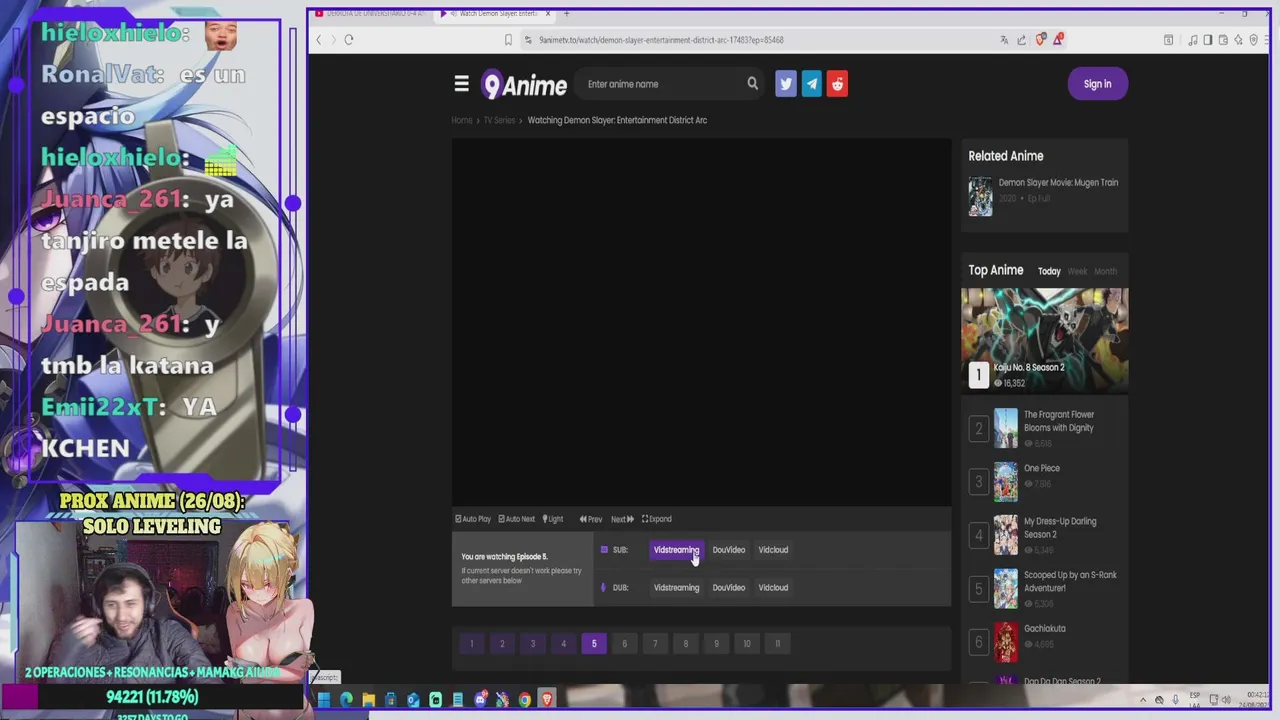Switch Top Anime to Week tab
Screen dimensions: 1280x720
pyautogui.click(x=1077, y=271)
